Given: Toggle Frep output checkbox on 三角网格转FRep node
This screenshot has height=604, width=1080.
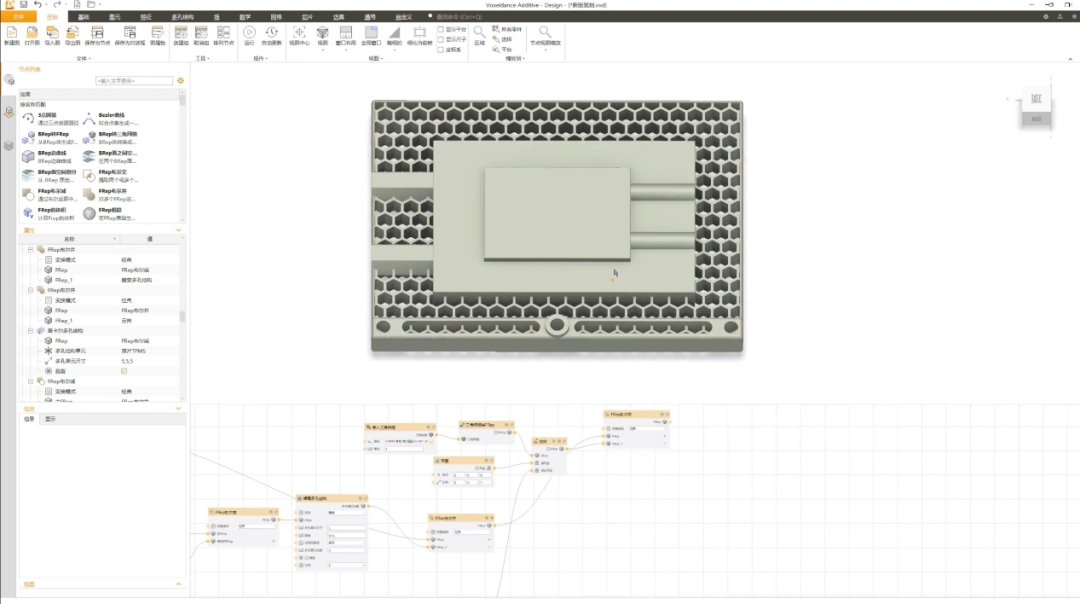Looking at the screenshot, I should click(496, 433).
